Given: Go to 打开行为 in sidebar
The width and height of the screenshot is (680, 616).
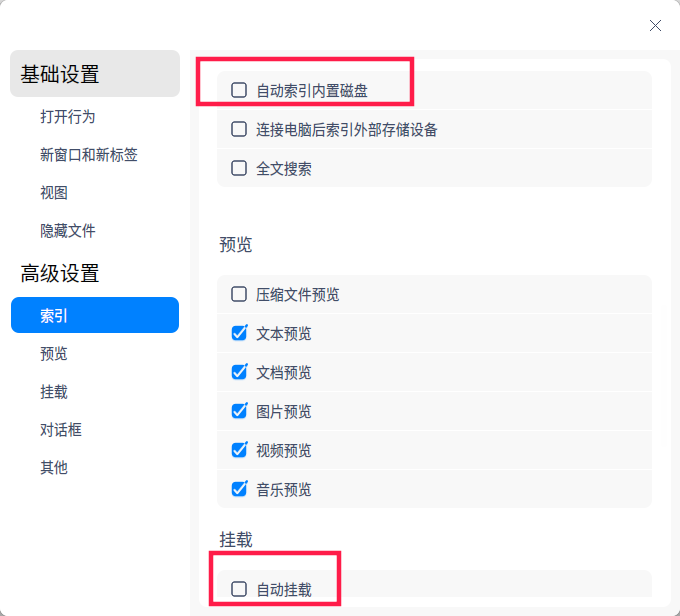Looking at the screenshot, I should coord(68,117).
